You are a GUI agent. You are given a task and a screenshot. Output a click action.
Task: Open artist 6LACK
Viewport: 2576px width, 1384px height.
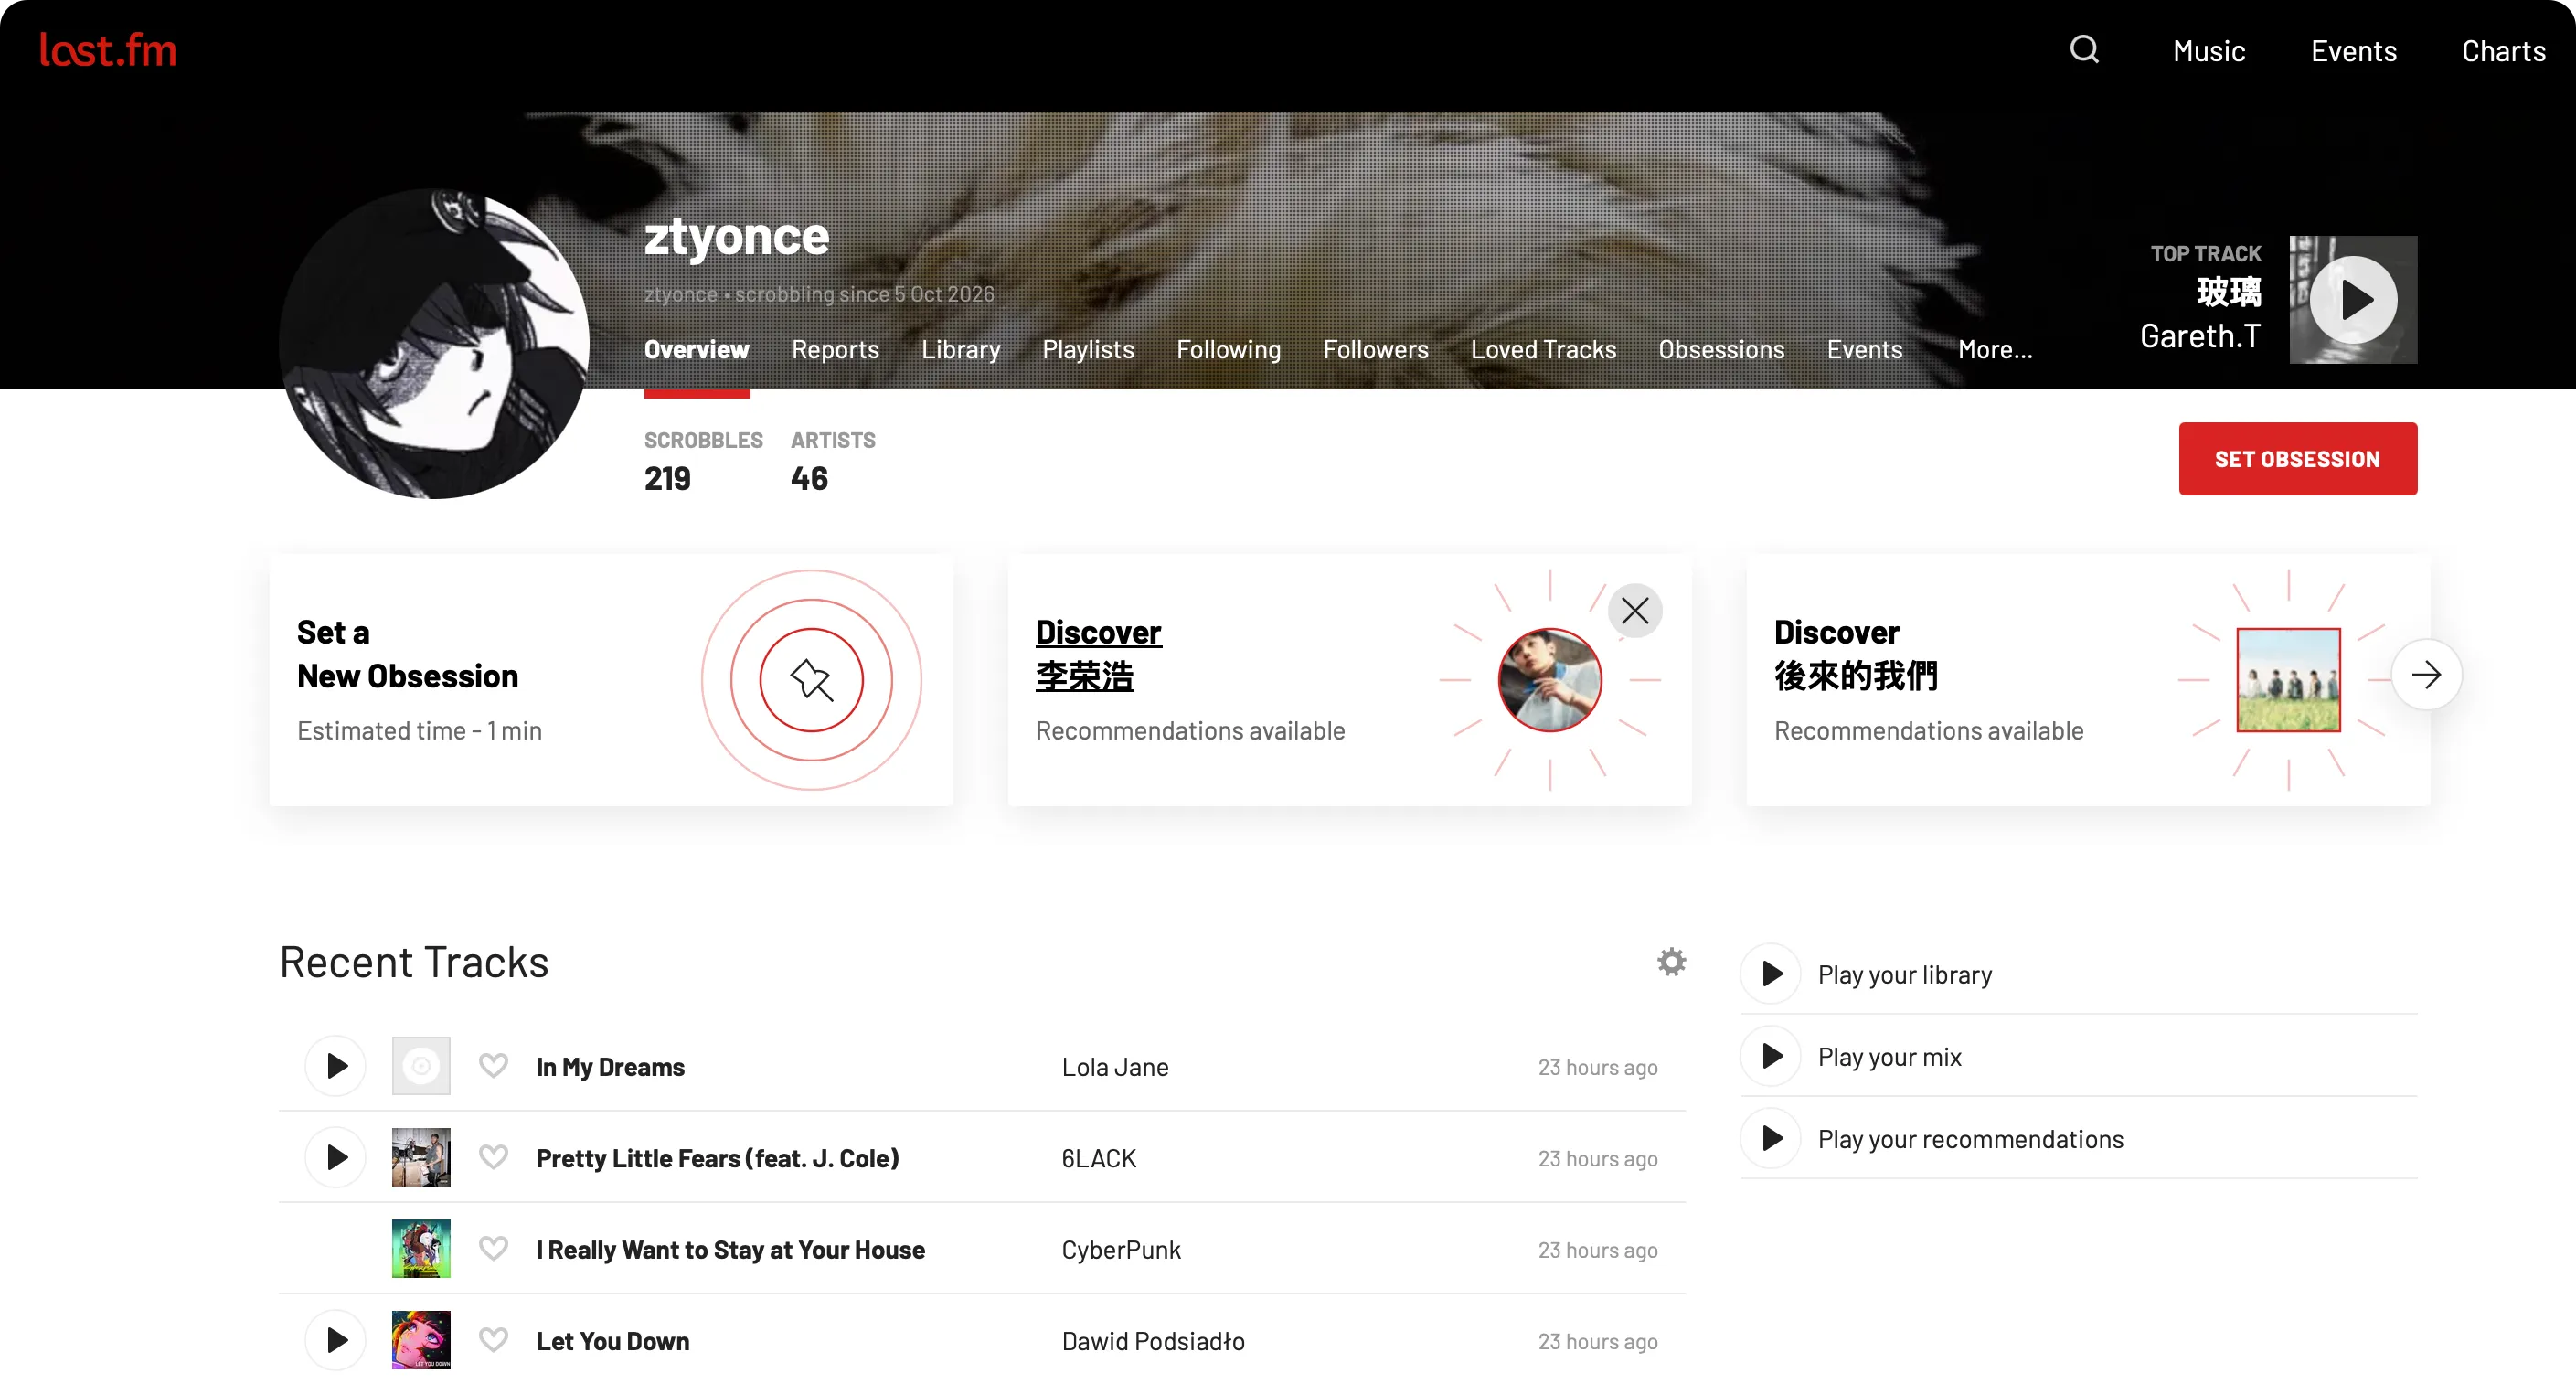(x=1098, y=1158)
